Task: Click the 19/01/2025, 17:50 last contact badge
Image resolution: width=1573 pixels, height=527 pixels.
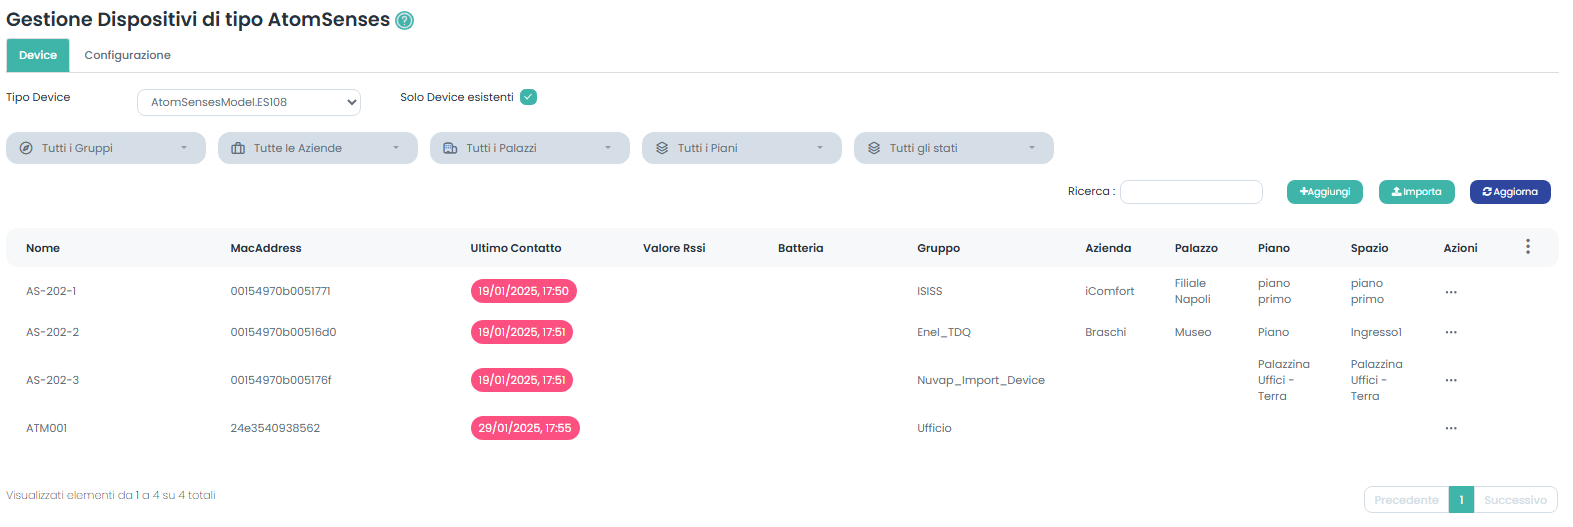Action: pos(523,291)
